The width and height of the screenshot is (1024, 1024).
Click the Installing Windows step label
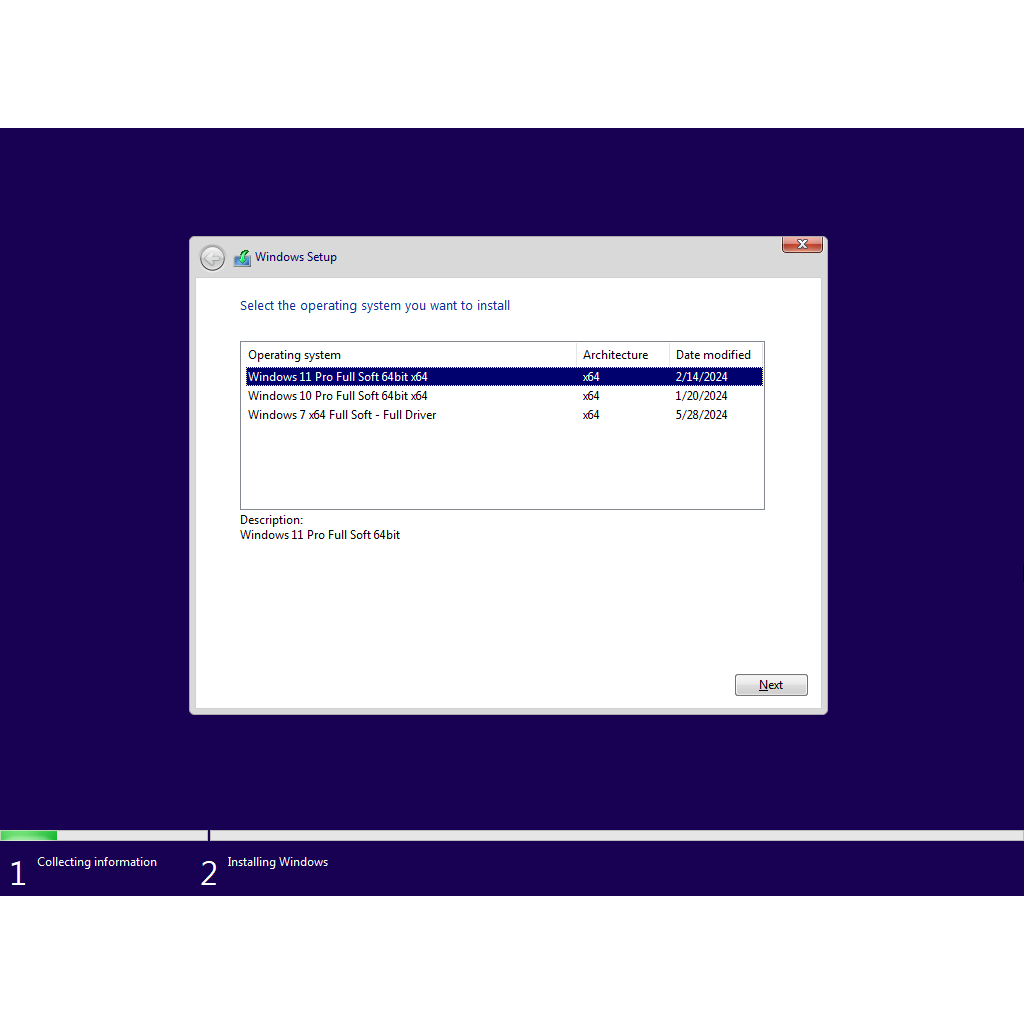pyautogui.click(x=277, y=862)
